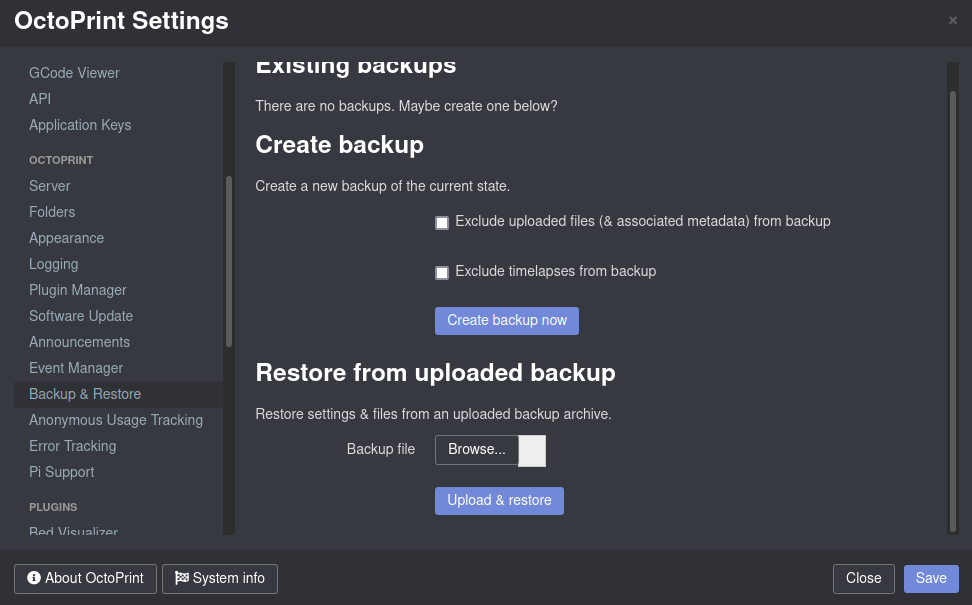Tick Exclude timelapses from backup checkbox
This screenshot has width=972, height=605.
(x=442, y=273)
